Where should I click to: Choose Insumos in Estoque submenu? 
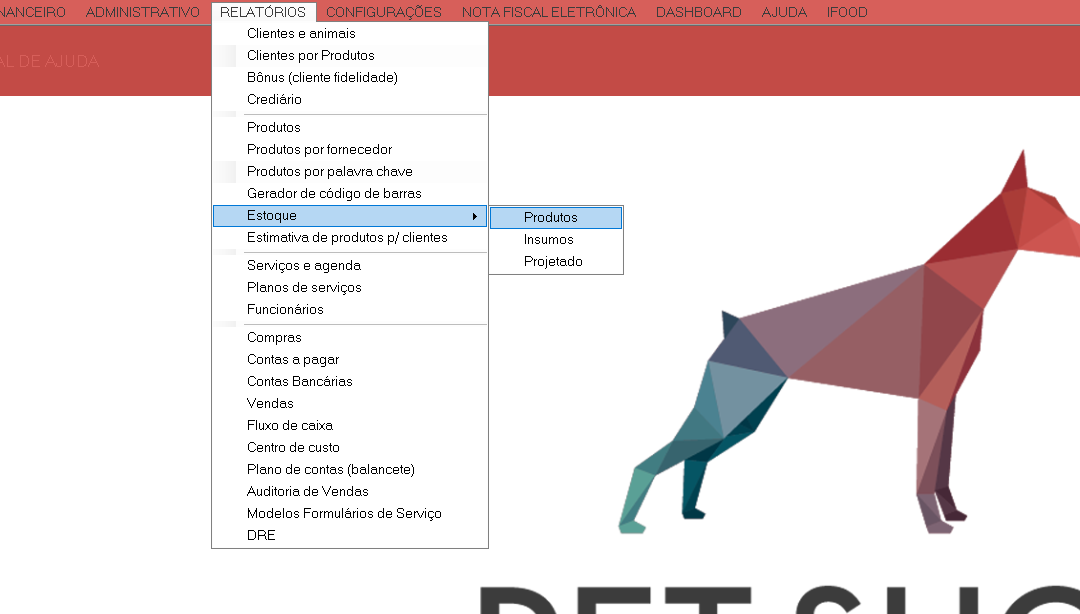pyautogui.click(x=556, y=240)
